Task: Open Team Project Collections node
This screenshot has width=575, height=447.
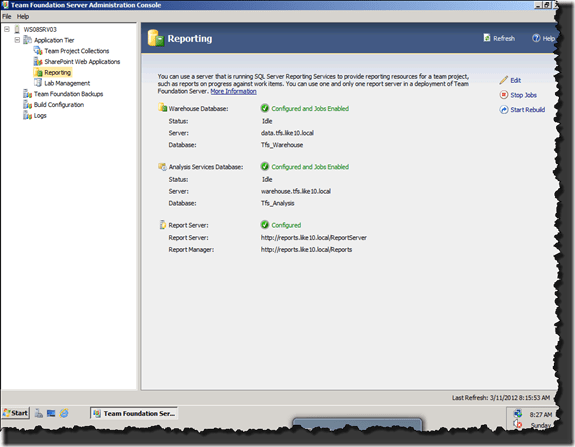Action: [x=77, y=51]
